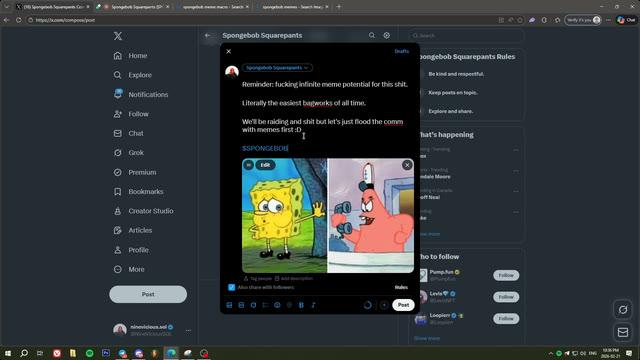The width and height of the screenshot is (640, 360).
Task: Open the emoji picker
Action: pos(277,305)
